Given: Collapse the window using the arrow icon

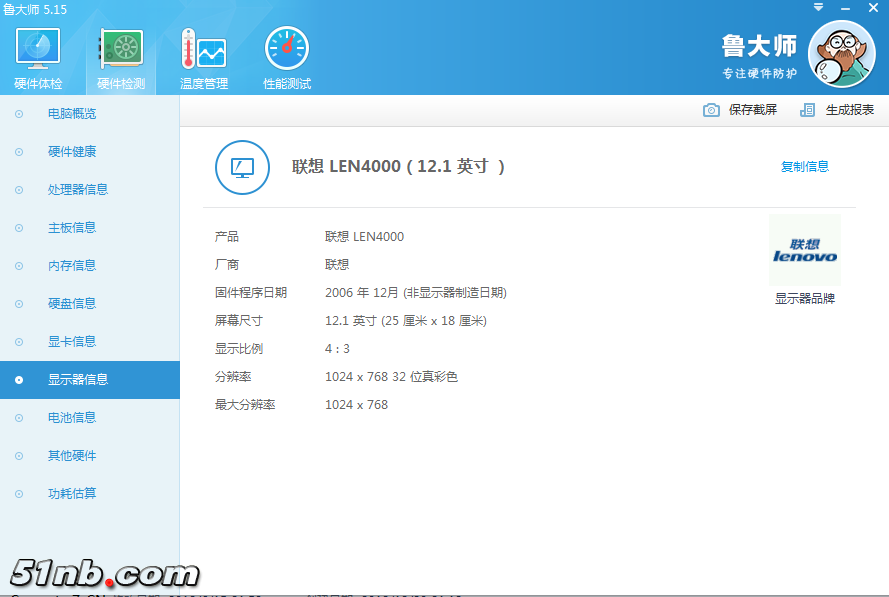Looking at the screenshot, I should pyautogui.click(x=819, y=8).
